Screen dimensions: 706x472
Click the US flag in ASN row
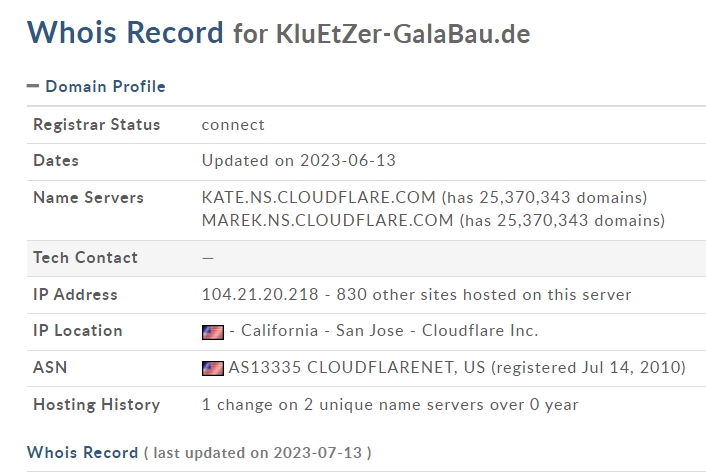point(213,368)
